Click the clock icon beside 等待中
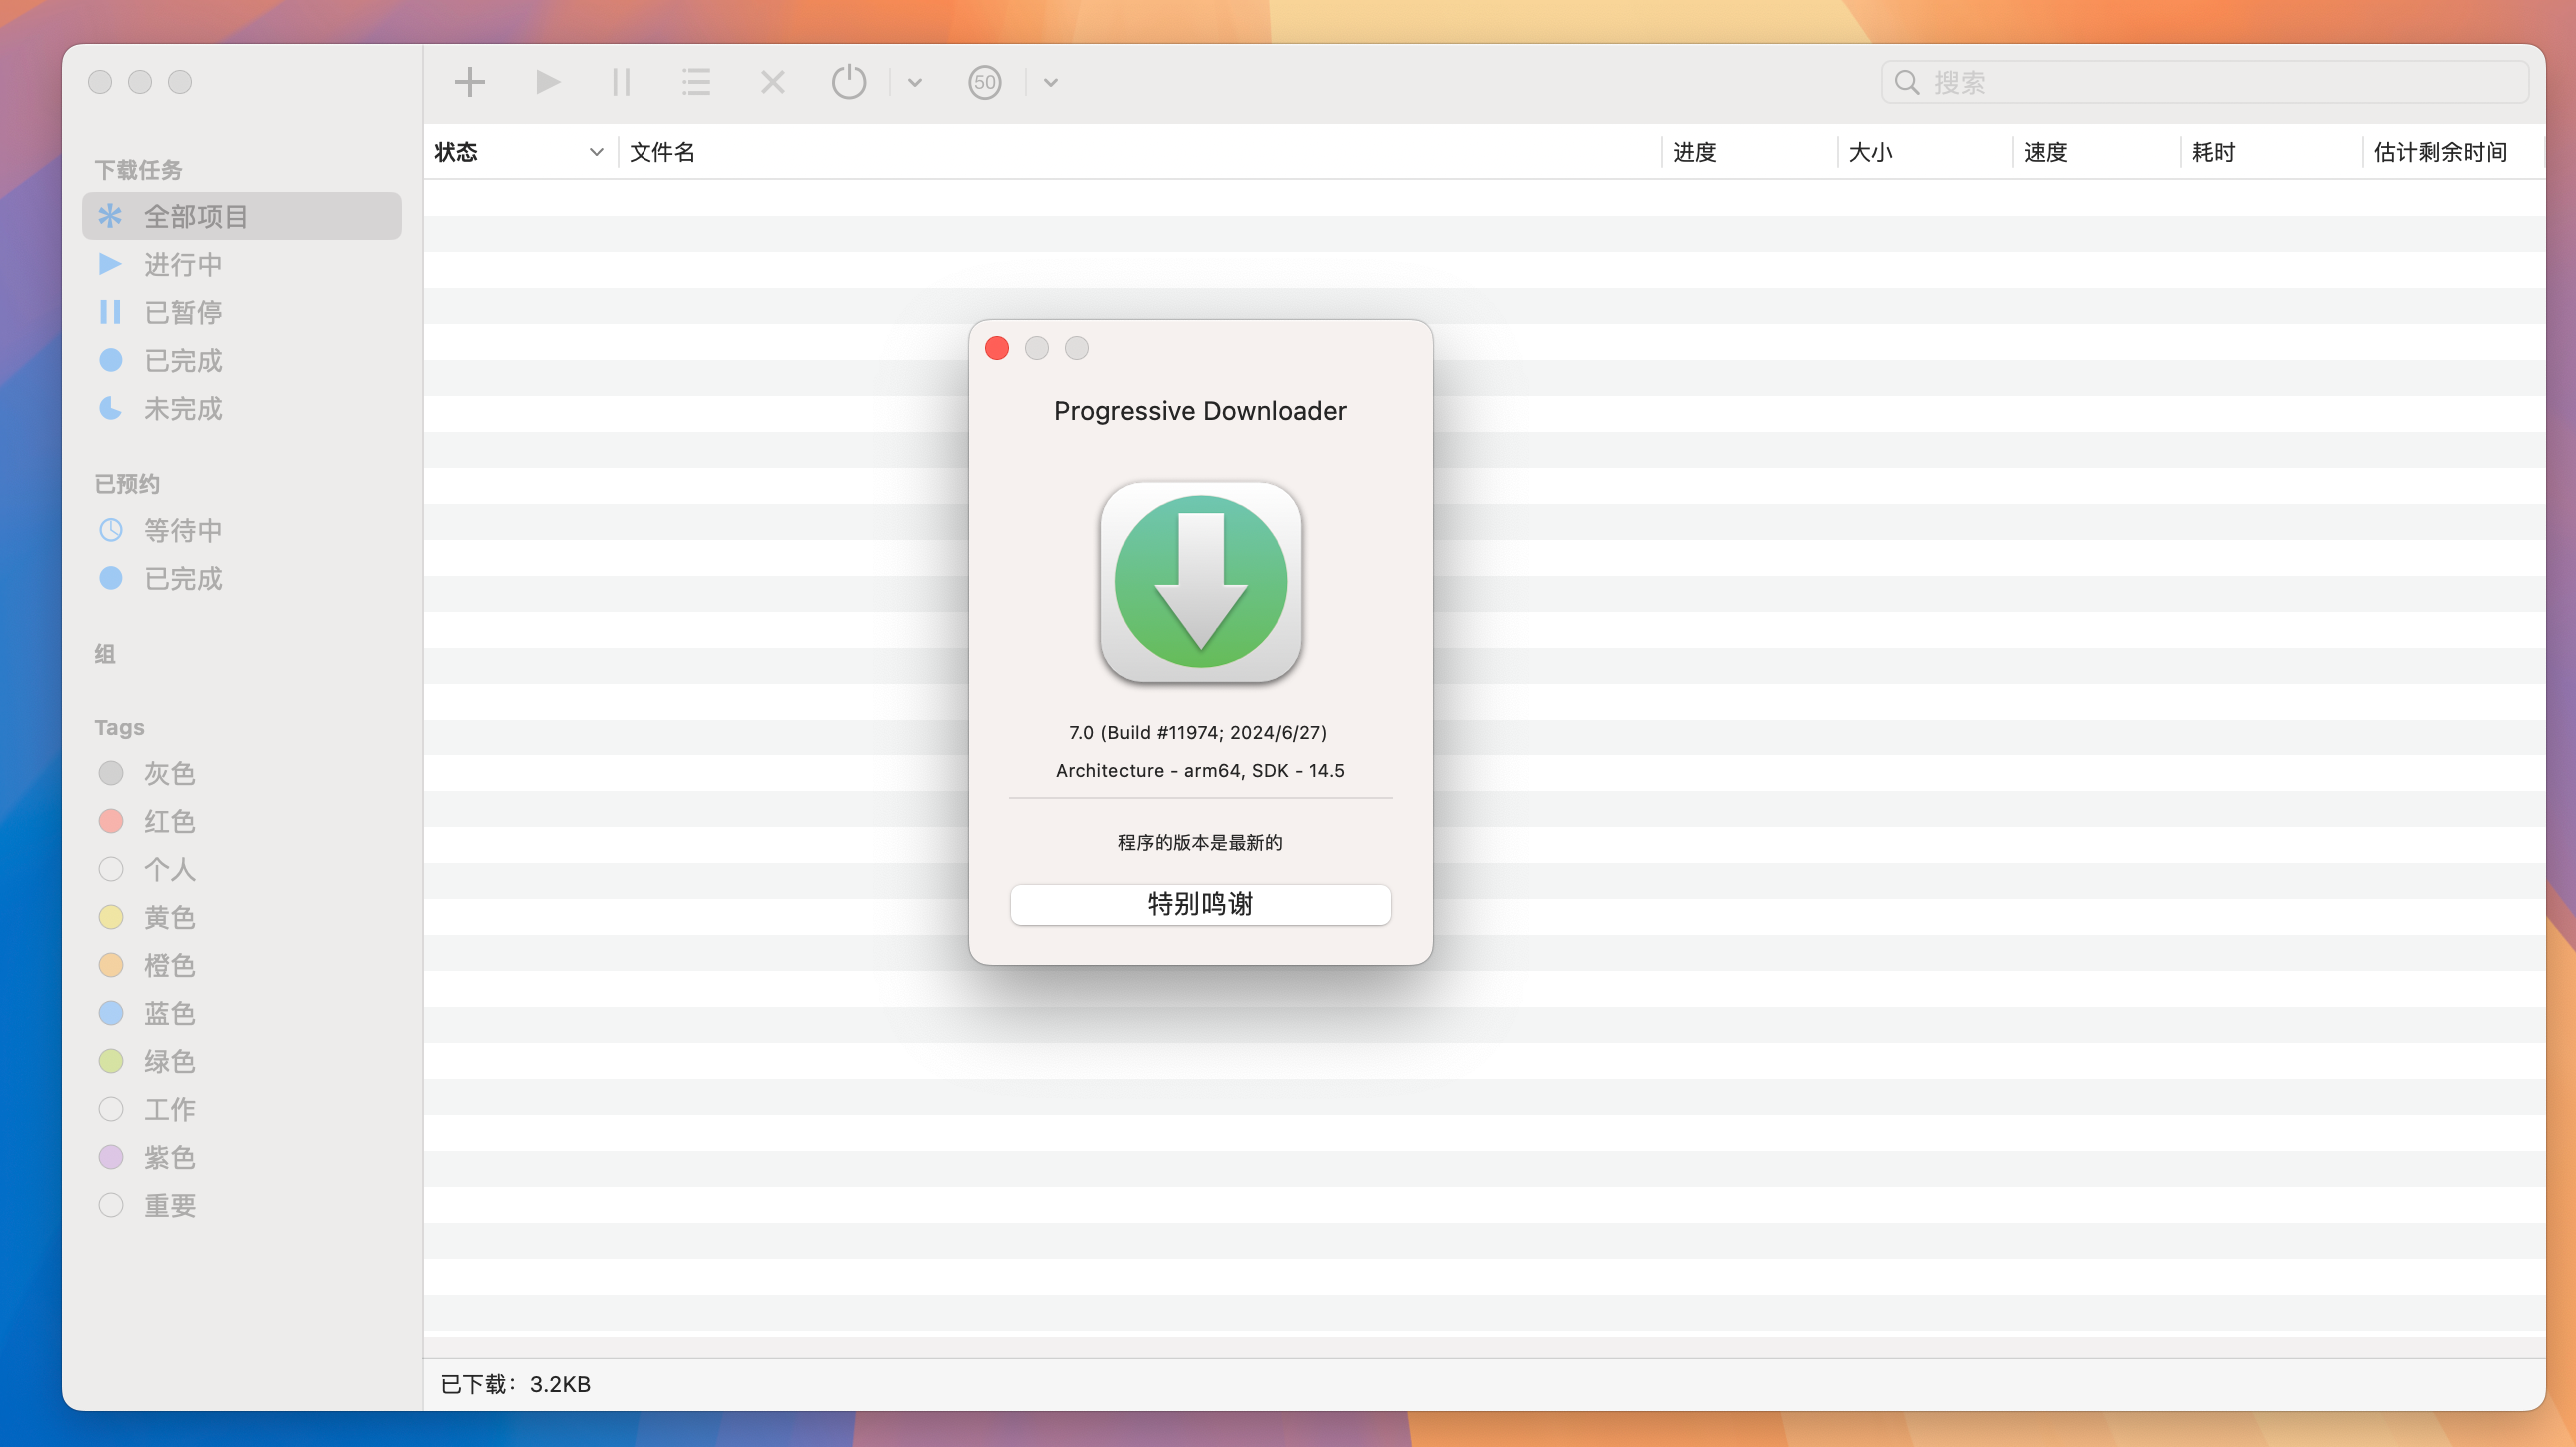This screenshot has height=1447, width=2576. point(111,530)
